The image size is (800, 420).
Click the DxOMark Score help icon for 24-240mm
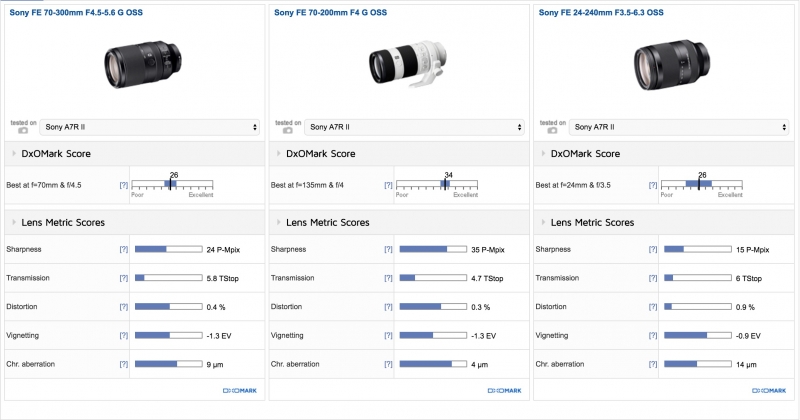tap(653, 186)
